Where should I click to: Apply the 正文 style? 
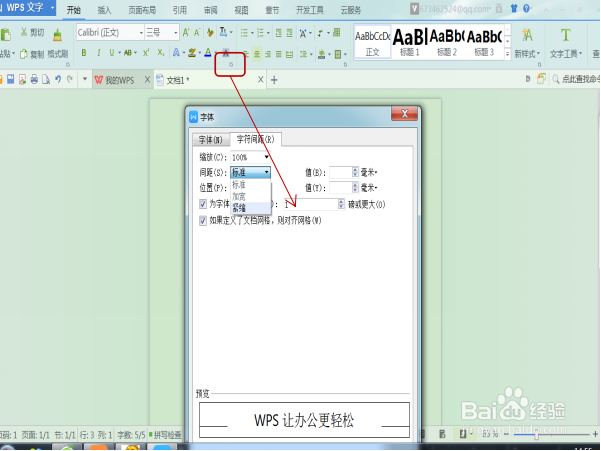point(372,42)
